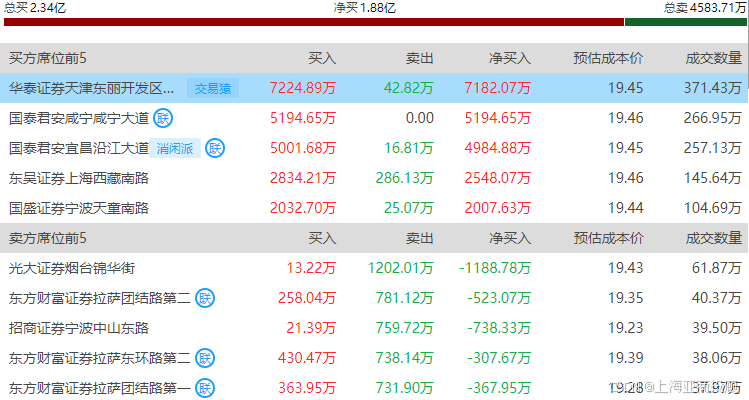749x400 pixels.
Task: Open seat 东方财富证券拉萨团结路第二
Action: [99, 298]
